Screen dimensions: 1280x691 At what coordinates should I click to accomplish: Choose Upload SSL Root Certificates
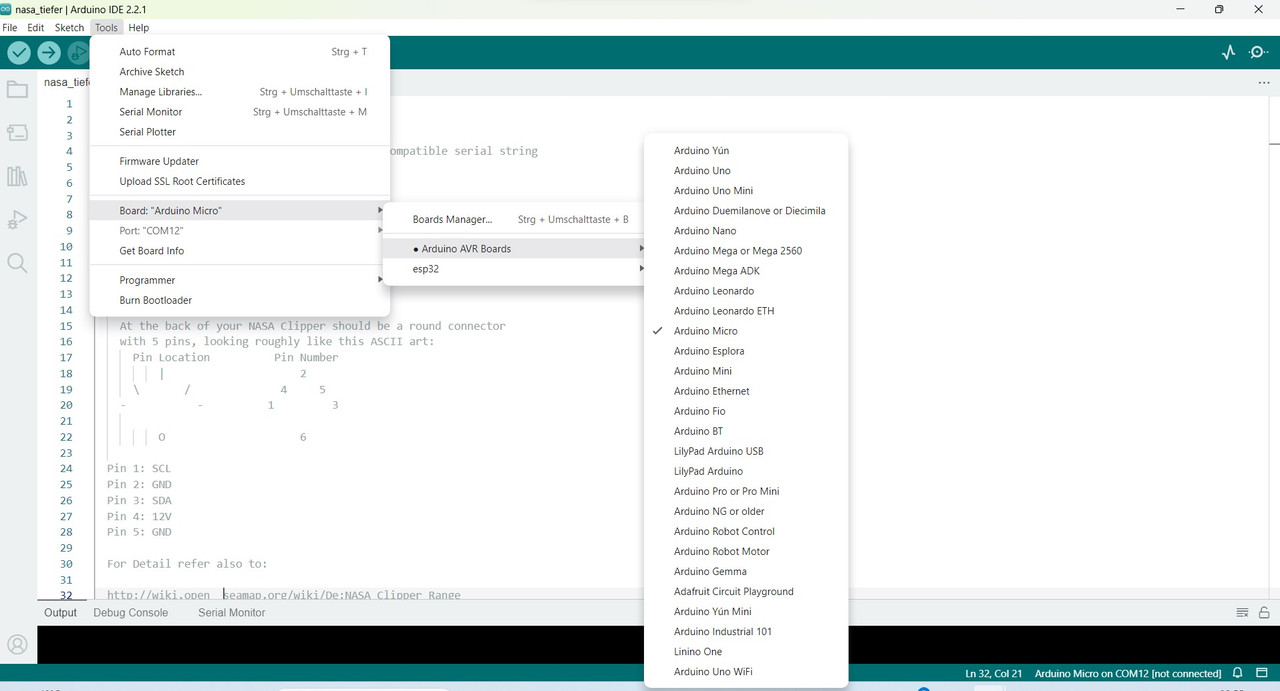pyautogui.click(x=240, y=181)
